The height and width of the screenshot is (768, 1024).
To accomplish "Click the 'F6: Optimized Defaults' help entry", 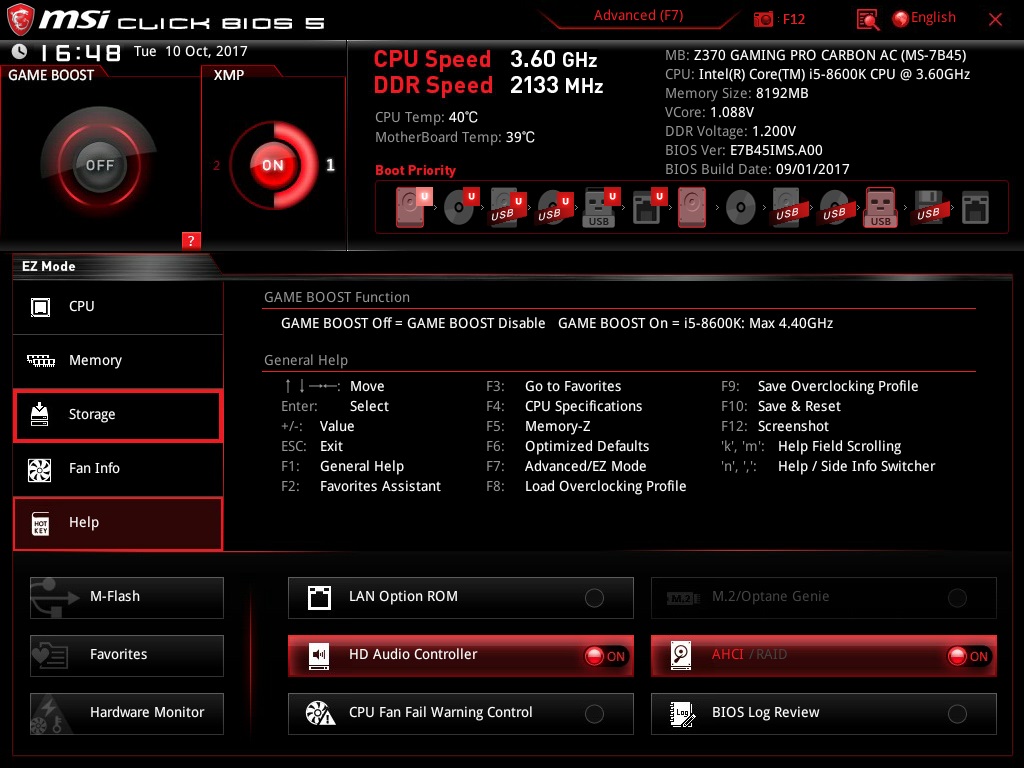I will [568, 446].
